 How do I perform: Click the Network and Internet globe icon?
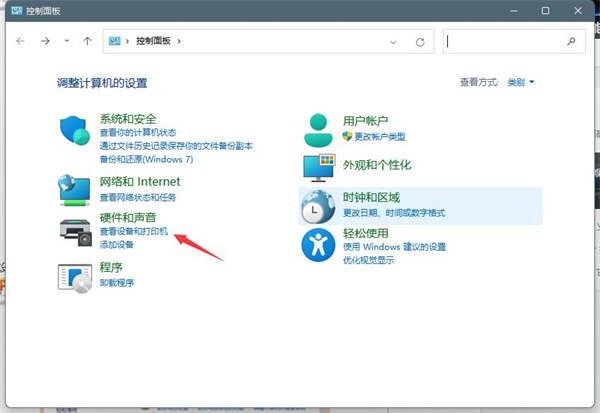click(76, 188)
